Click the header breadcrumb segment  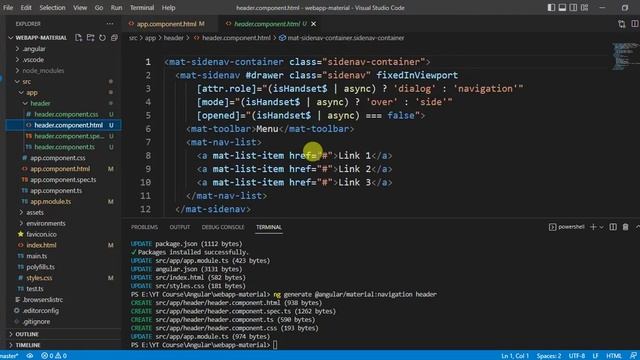pos(173,38)
